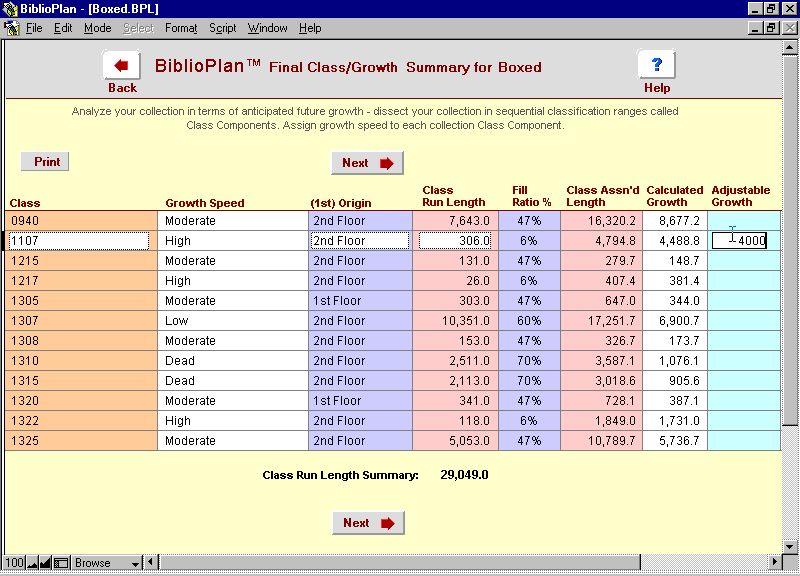
Task: Click the calculated growth value 5,736.7
Action: pos(674,441)
